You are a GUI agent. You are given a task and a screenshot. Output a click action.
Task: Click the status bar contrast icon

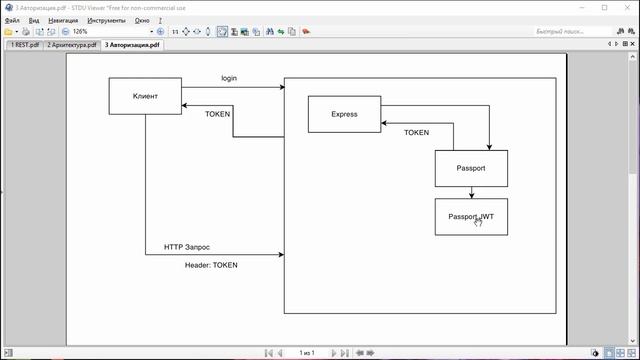tap(596, 353)
